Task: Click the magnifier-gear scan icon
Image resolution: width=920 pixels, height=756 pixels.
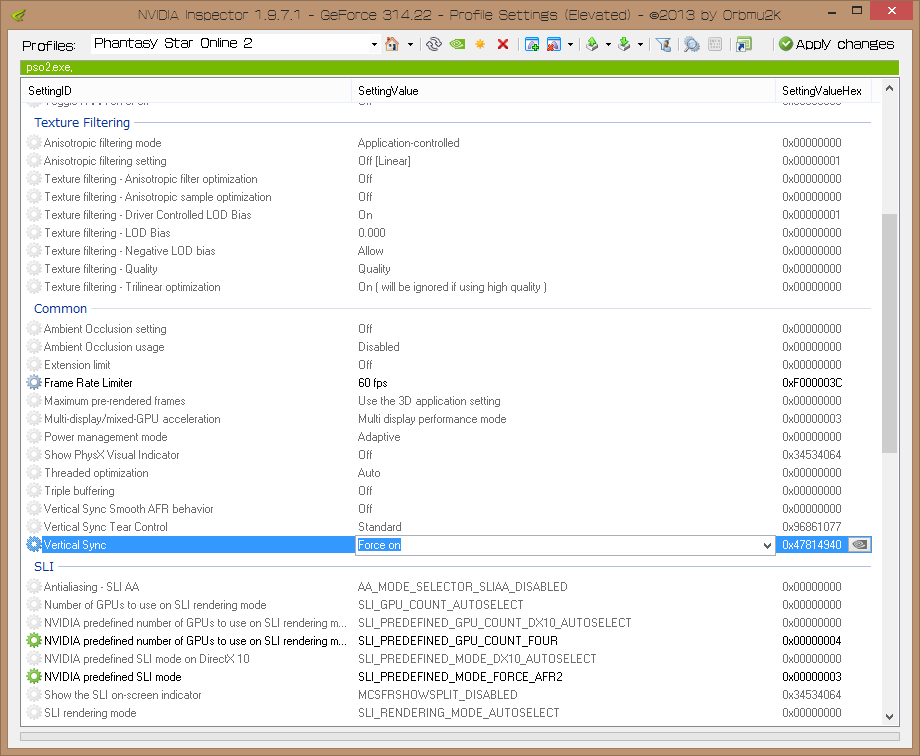Action: (692, 44)
